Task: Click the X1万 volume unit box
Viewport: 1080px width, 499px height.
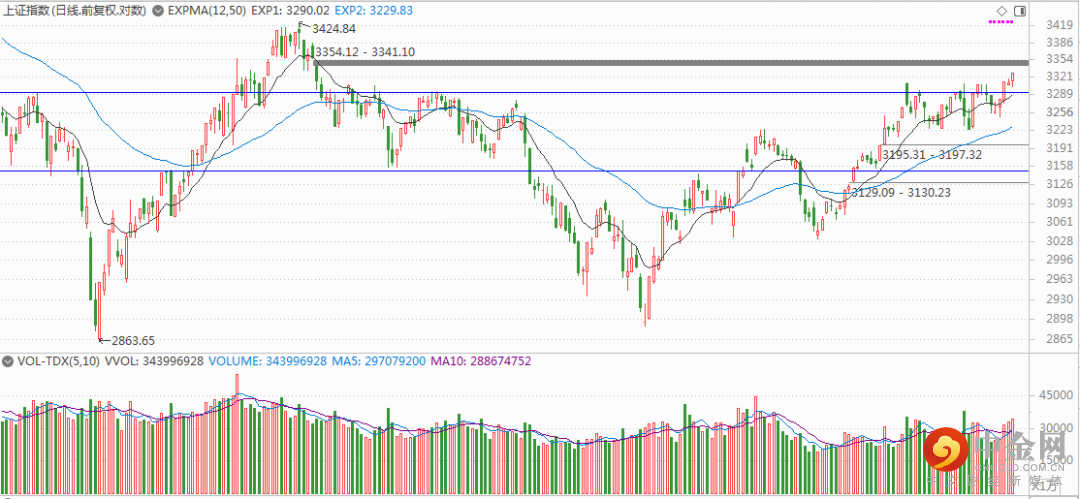Action: tap(1046, 485)
